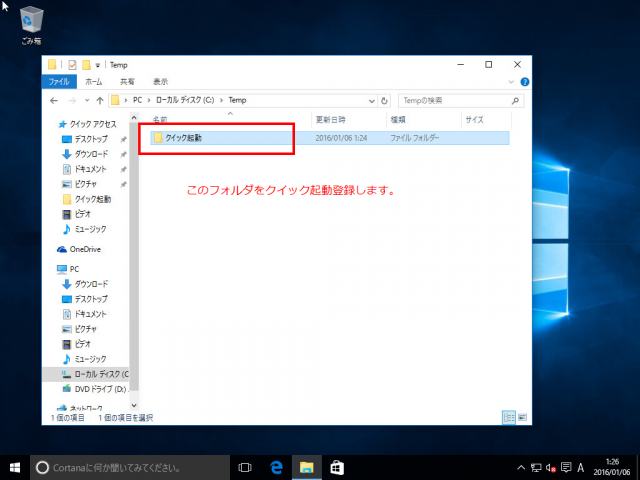Open the ファイル menu tab

[x=59, y=81]
